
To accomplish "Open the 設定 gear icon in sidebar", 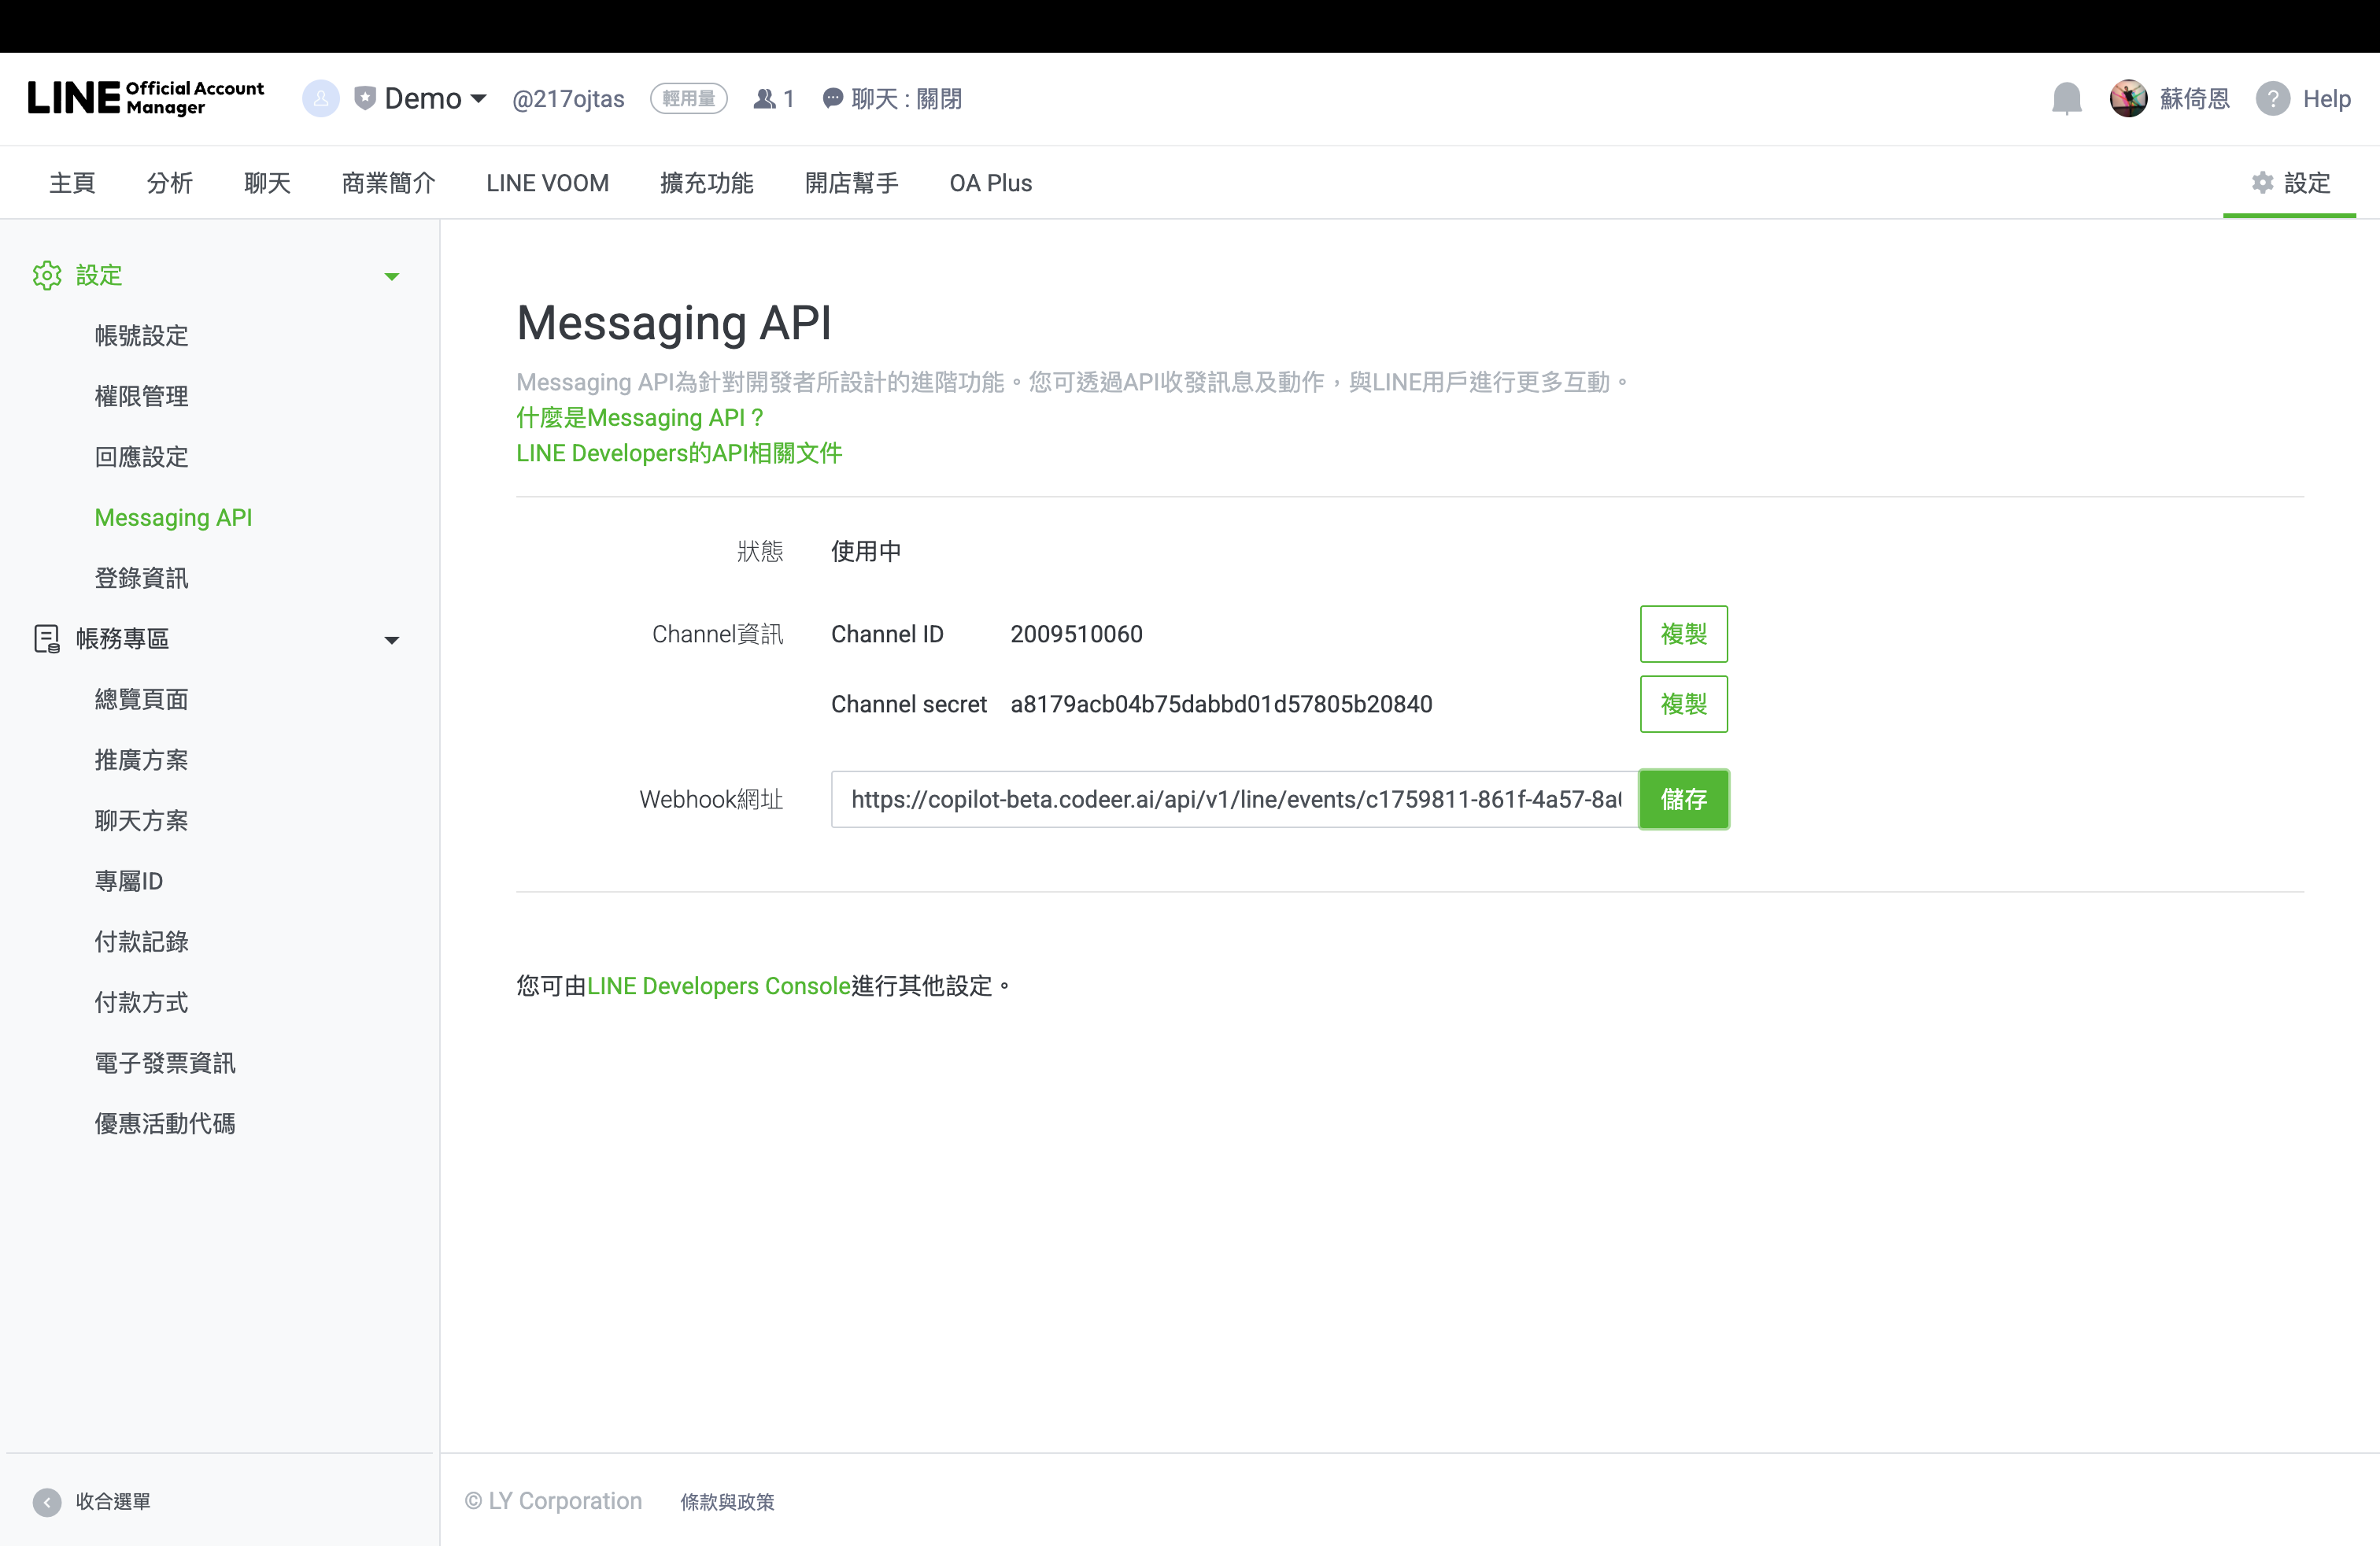I will click(x=47, y=275).
